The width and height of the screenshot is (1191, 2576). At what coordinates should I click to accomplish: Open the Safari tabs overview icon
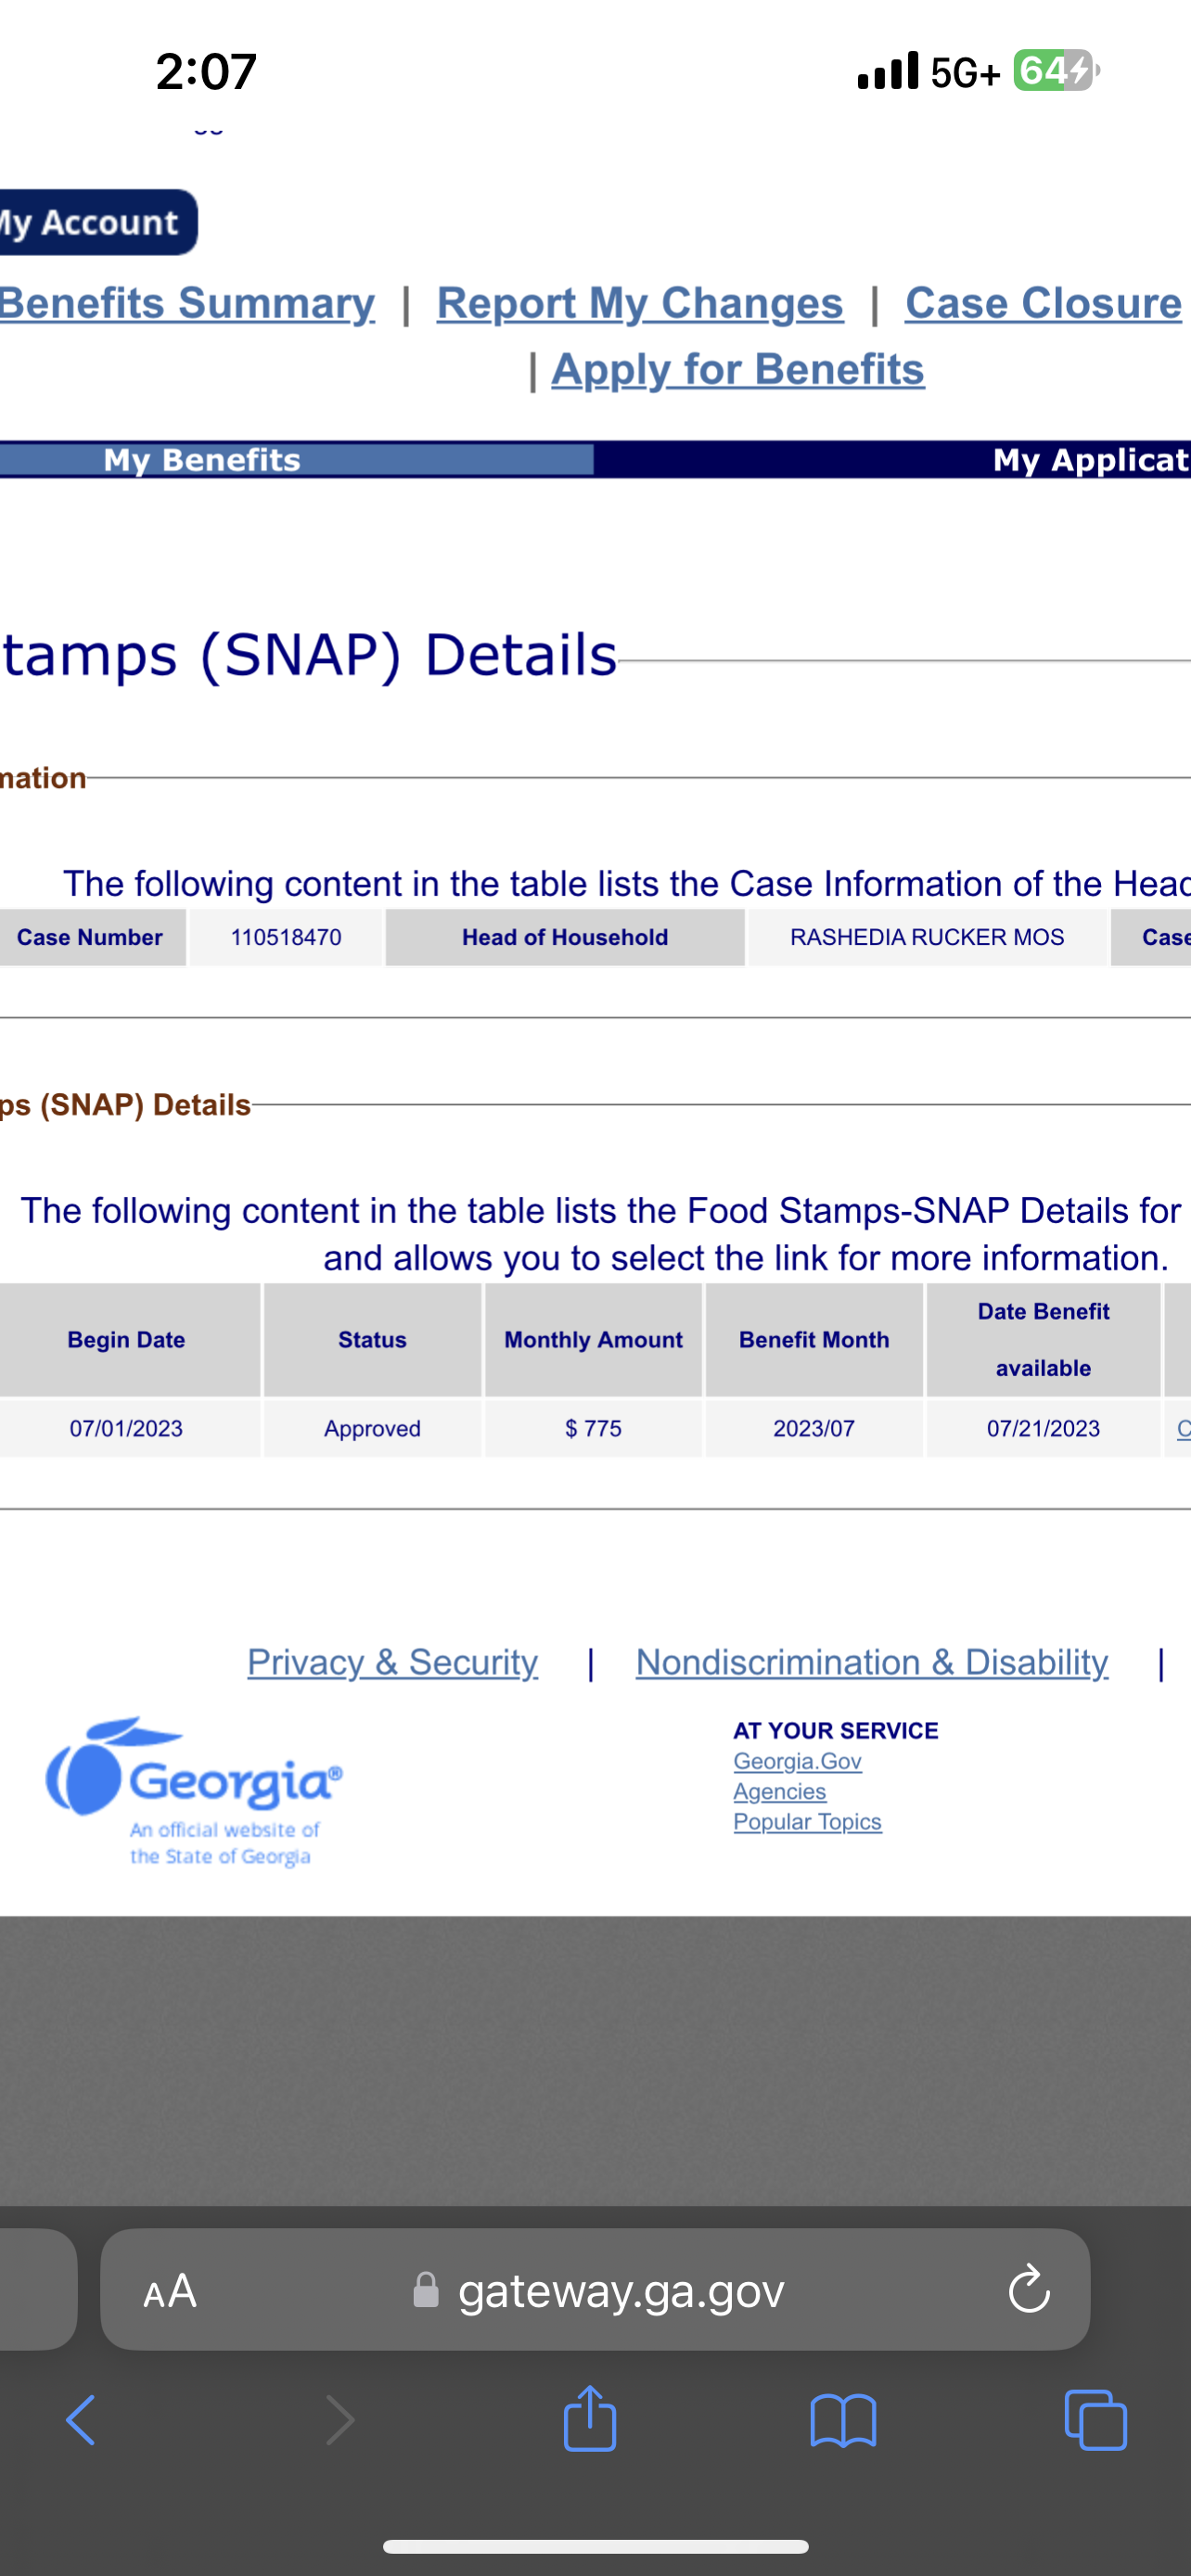point(1096,2420)
